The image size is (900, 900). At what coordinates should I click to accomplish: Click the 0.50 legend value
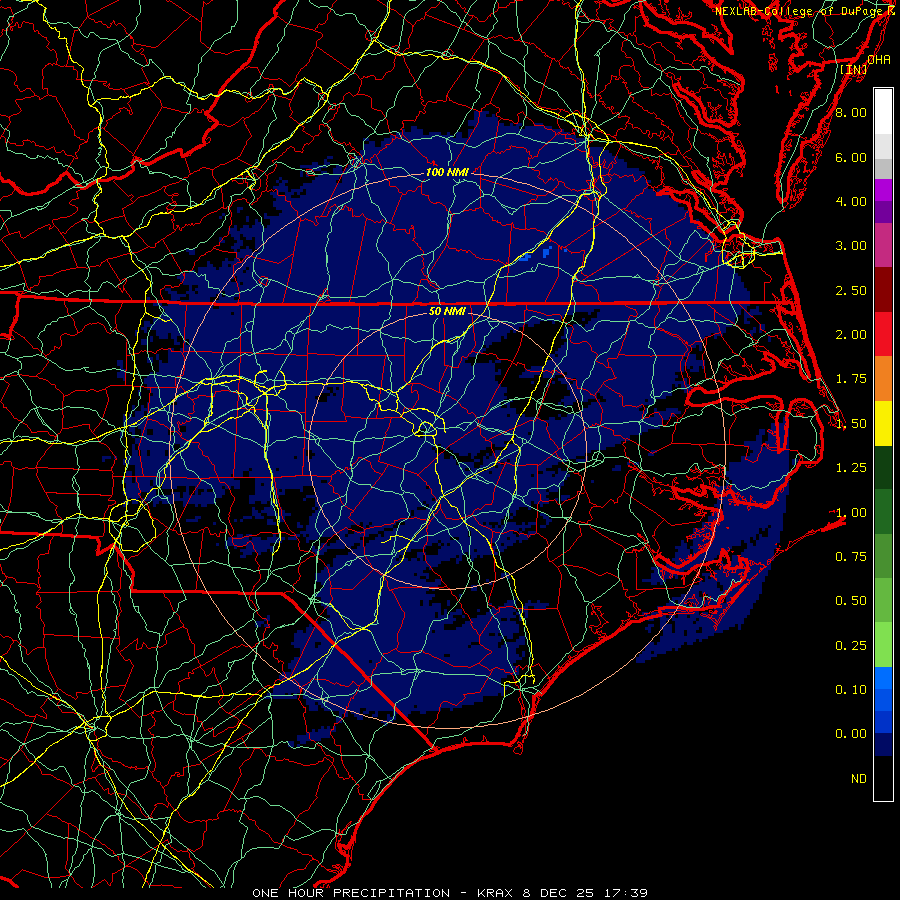851,600
